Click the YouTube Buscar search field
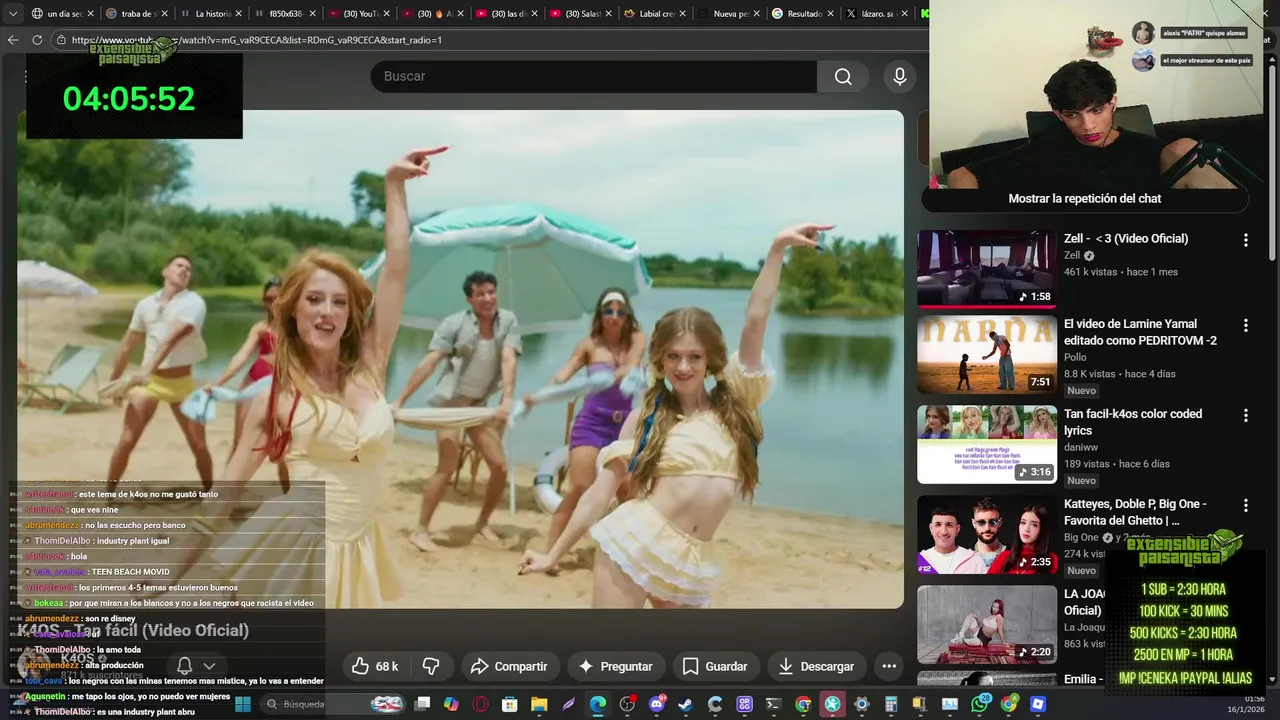1280x720 pixels. [593, 77]
